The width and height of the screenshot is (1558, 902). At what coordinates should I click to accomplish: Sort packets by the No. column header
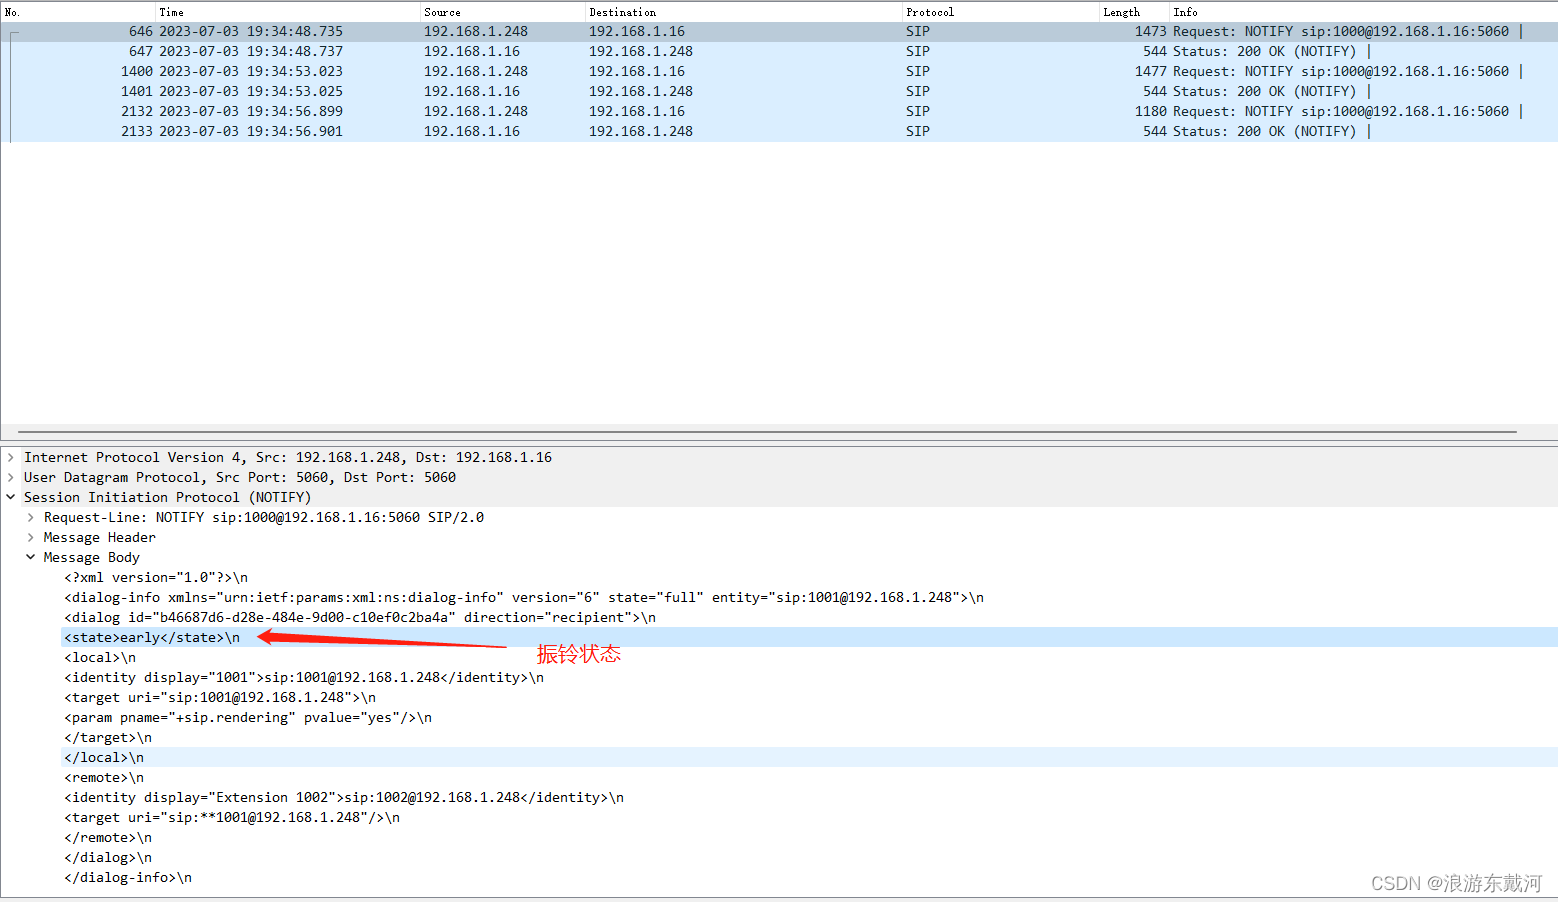pyautogui.click(x=78, y=12)
